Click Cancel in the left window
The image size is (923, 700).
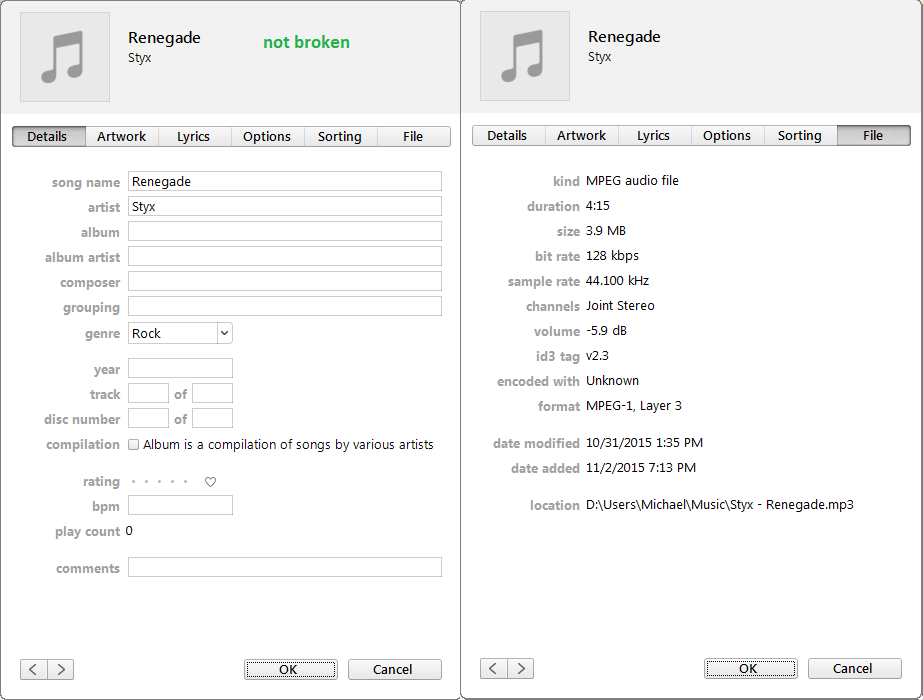(394, 669)
